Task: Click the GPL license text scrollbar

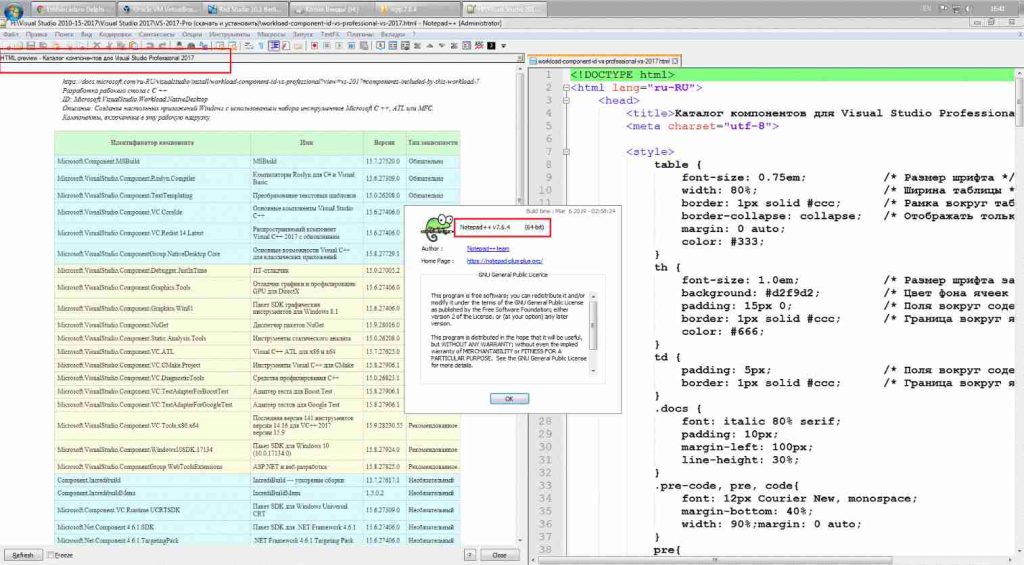Action: click(593, 333)
